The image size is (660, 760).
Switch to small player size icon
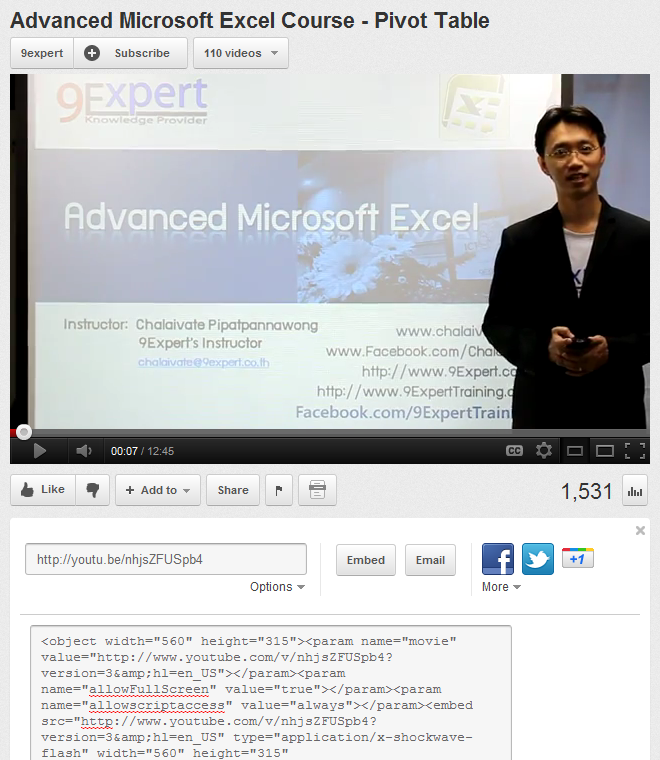(x=575, y=451)
